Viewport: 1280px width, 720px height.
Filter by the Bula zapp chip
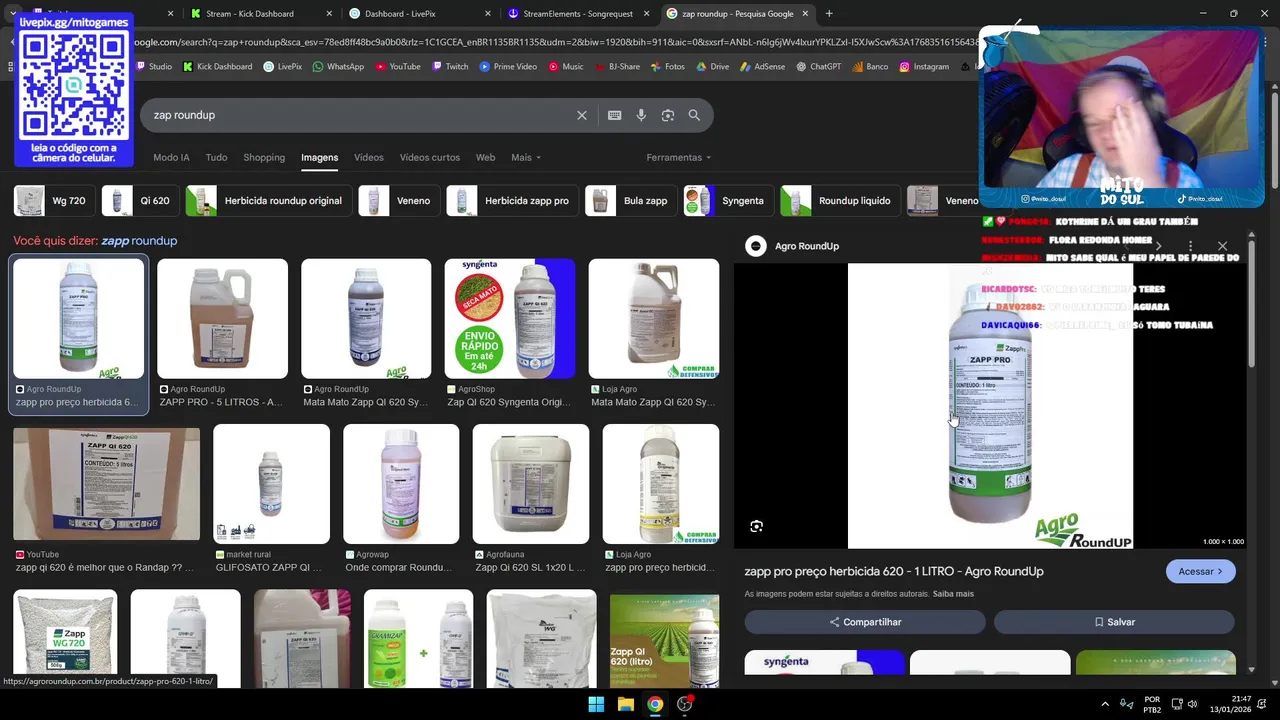[631, 201]
